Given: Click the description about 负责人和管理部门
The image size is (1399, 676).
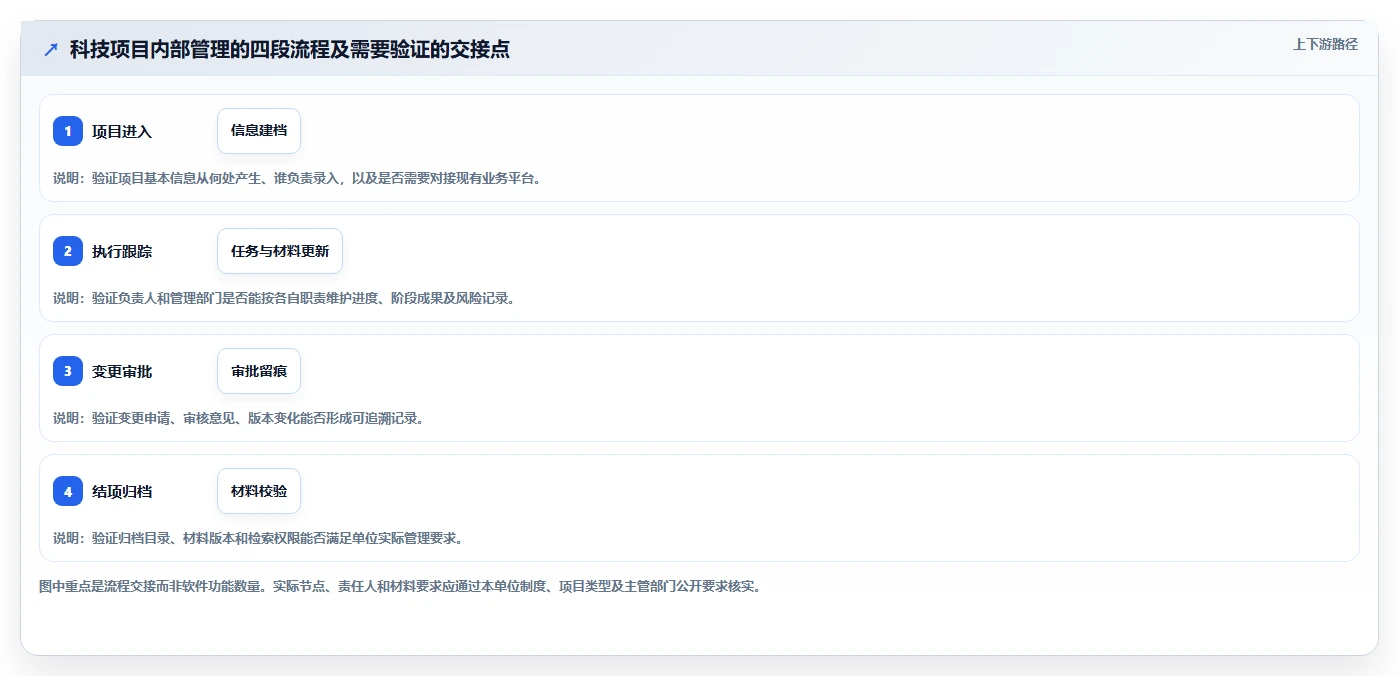Looking at the screenshot, I should pos(284,298).
